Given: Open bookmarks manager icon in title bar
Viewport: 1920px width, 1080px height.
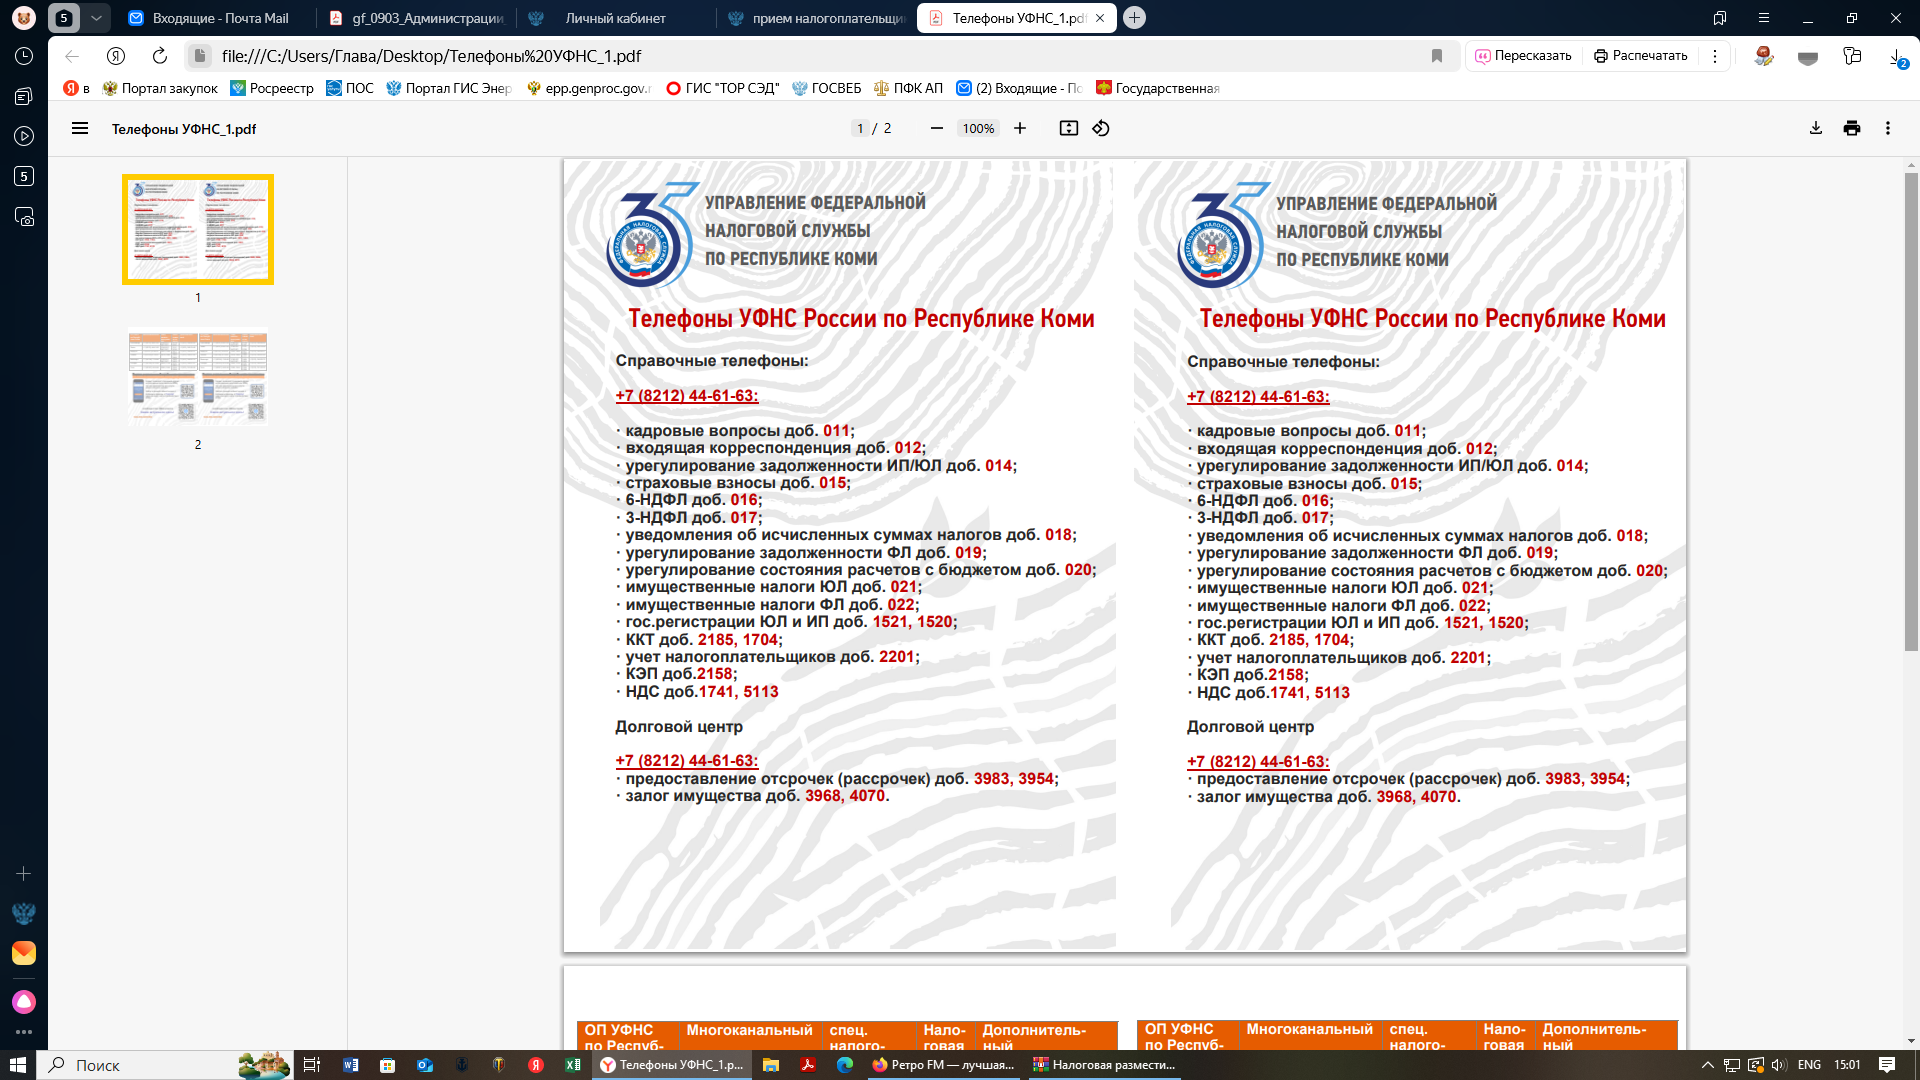Looking at the screenshot, I should (1720, 18).
